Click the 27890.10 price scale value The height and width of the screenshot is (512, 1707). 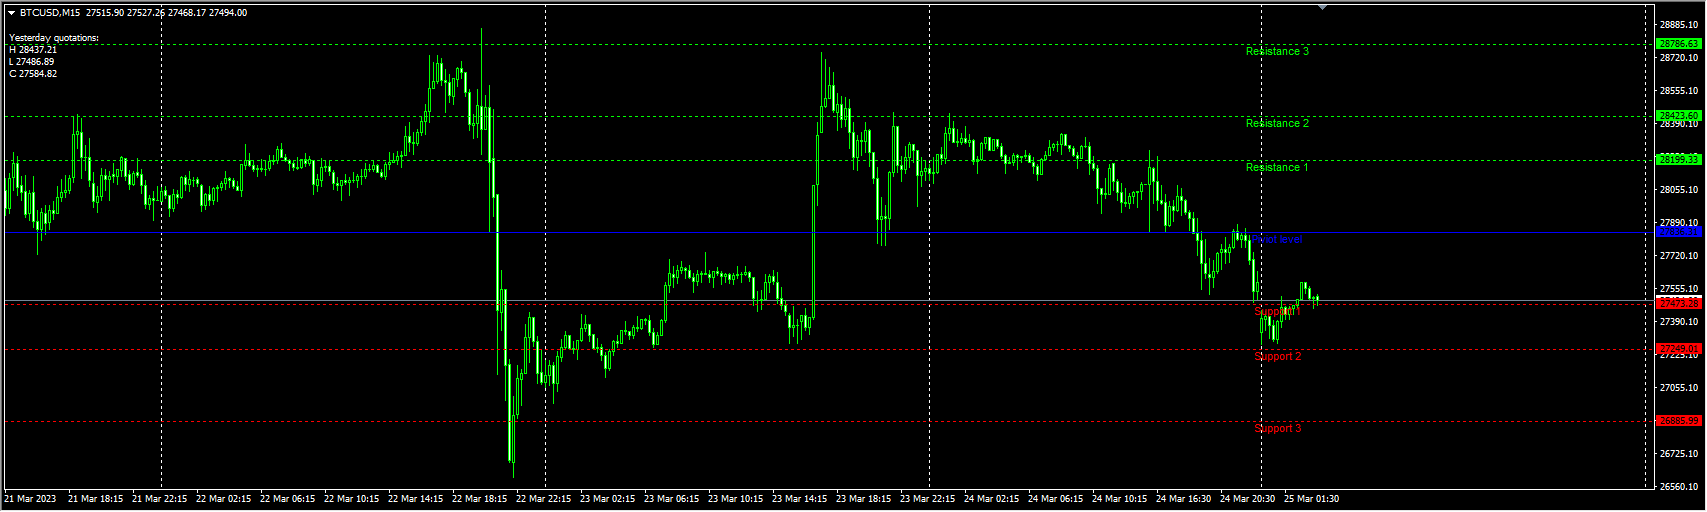(x=1679, y=223)
